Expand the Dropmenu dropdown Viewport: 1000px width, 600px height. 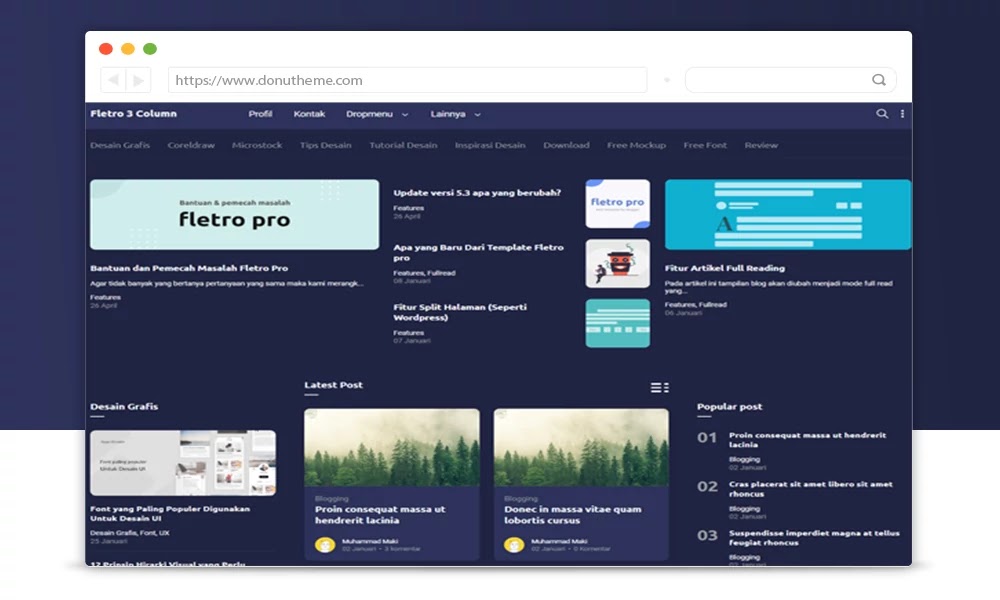[376, 113]
